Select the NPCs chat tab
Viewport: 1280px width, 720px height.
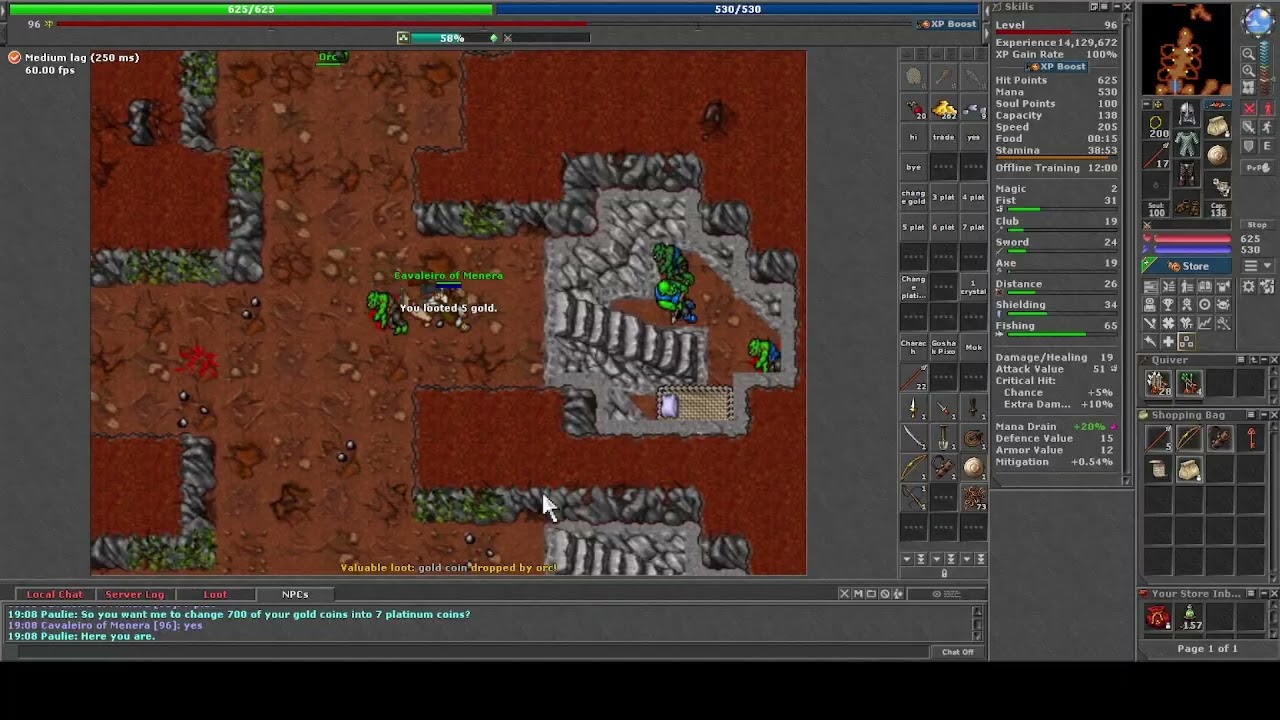click(295, 594)
